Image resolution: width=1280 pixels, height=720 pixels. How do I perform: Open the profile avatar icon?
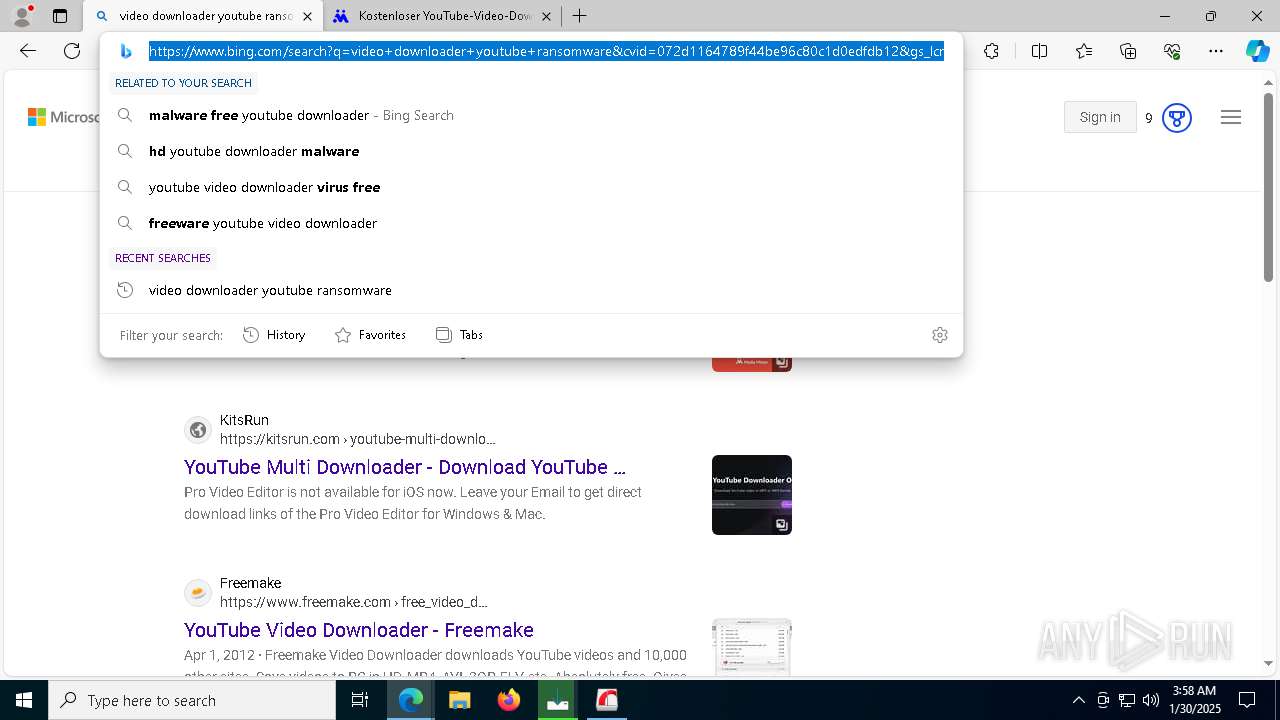pos(22,16)
